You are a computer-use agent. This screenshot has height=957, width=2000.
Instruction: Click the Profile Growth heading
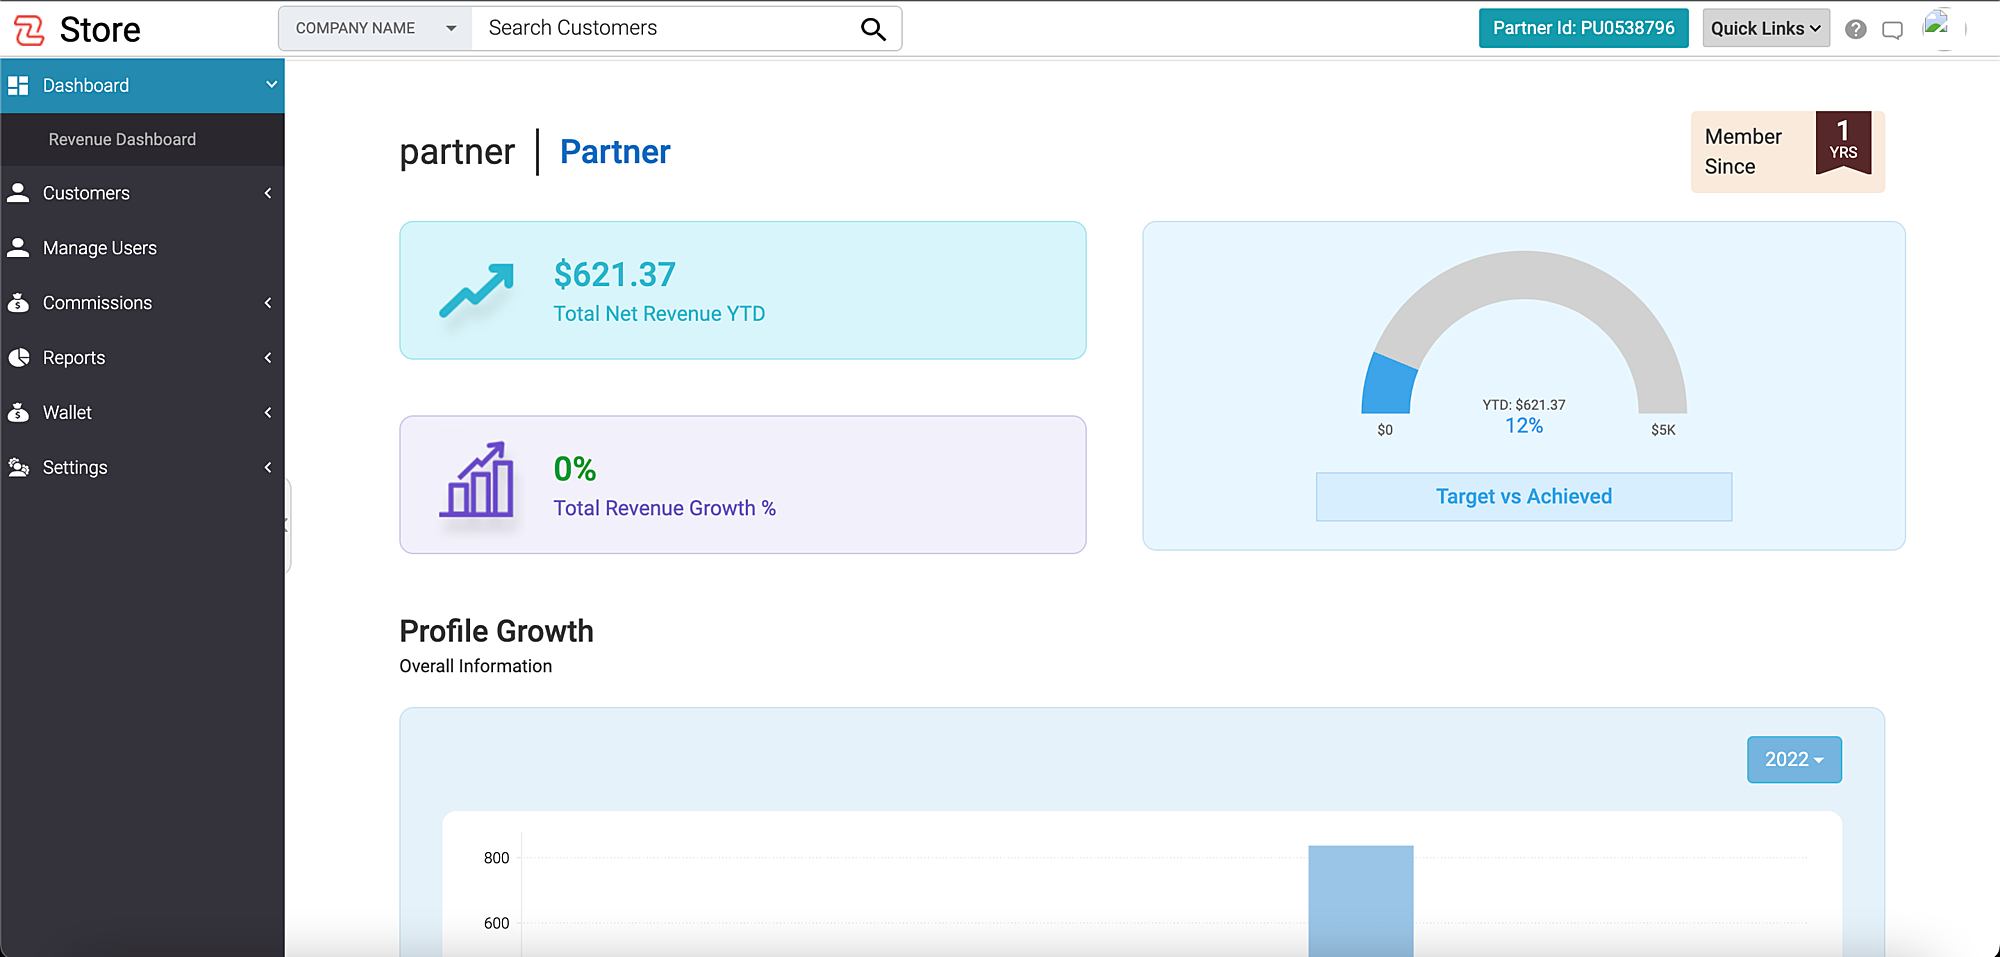pyautogui.click(x=497, y=632)
